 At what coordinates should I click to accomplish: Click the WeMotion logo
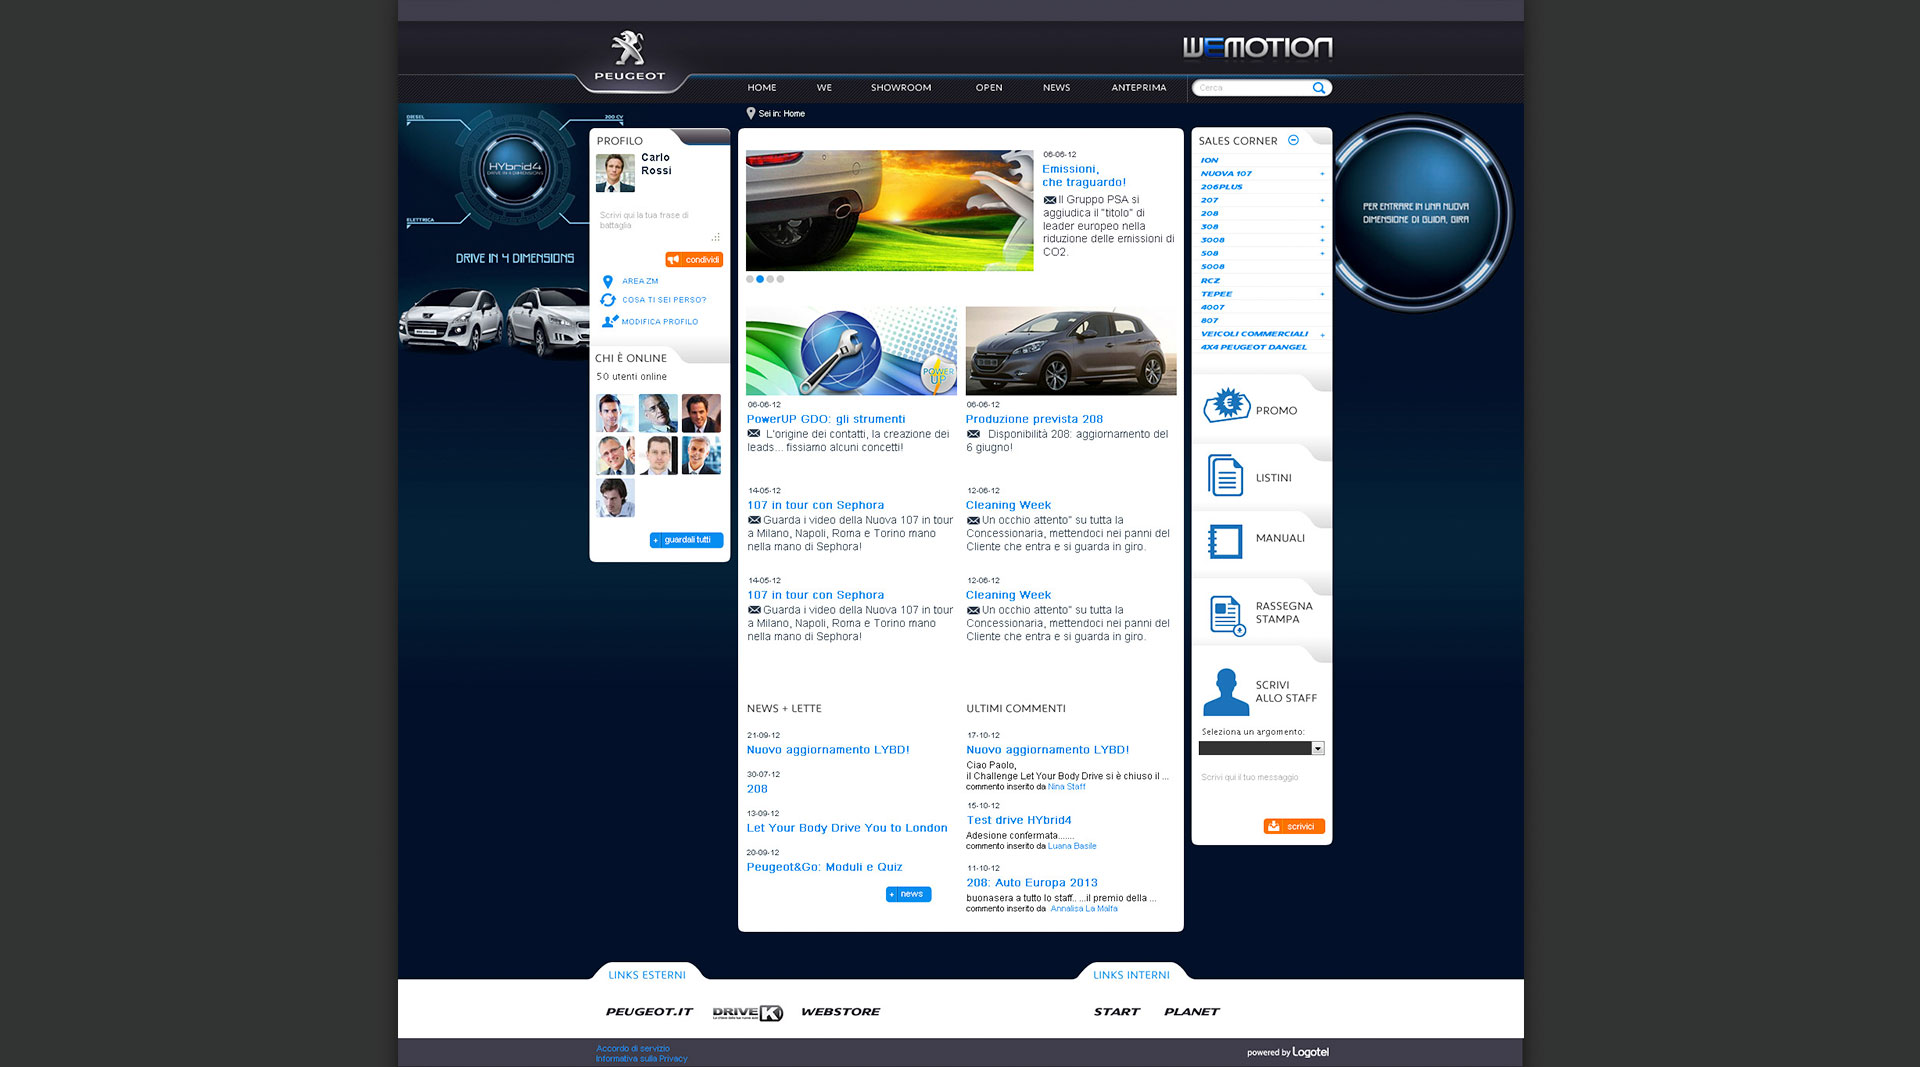pyautogui.click(x=1257, y=47)
